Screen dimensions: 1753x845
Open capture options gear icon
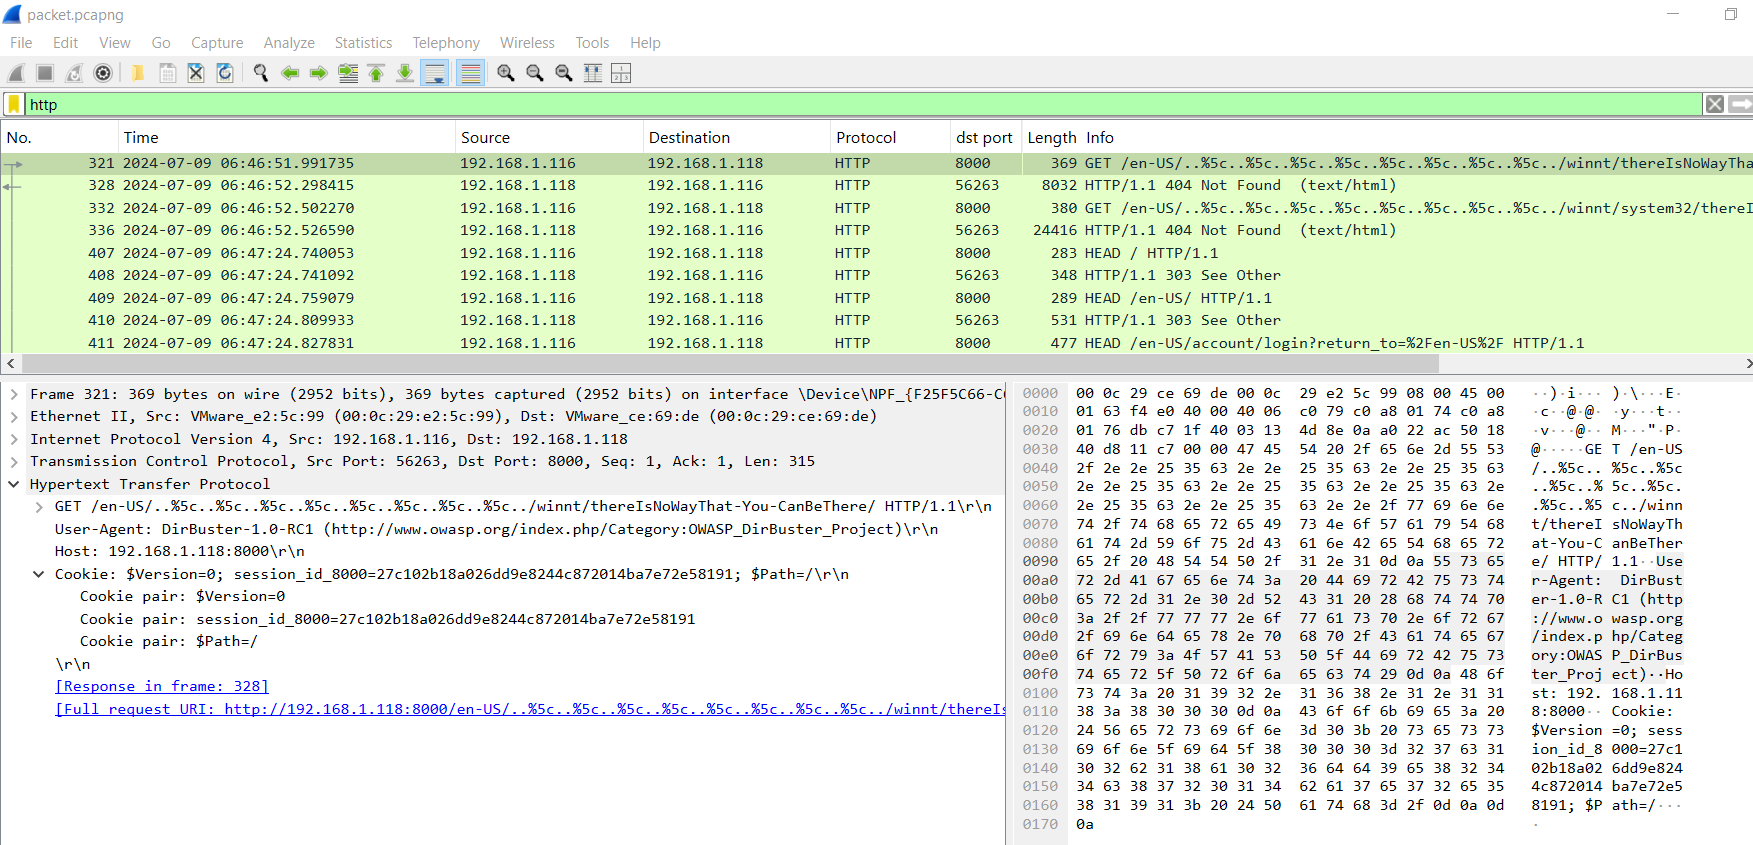click(103, 73)
